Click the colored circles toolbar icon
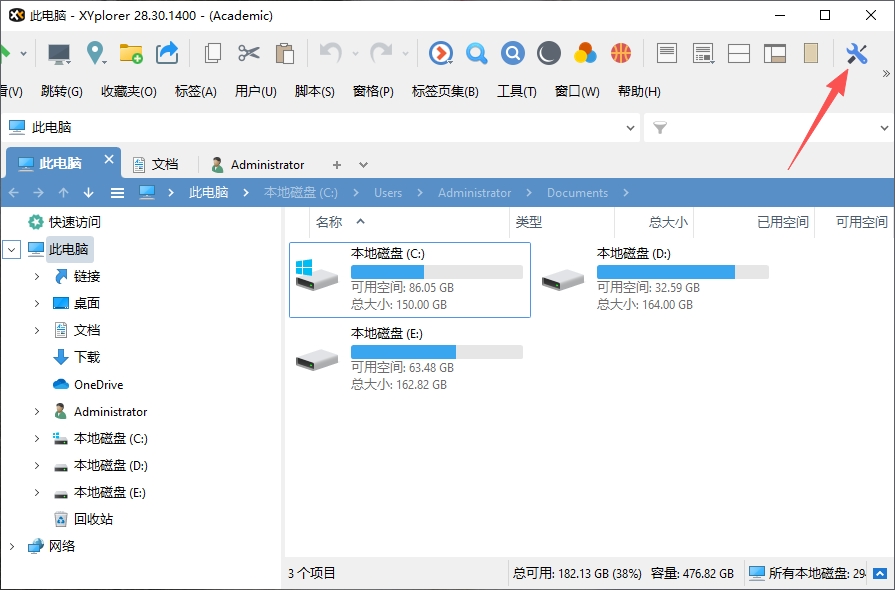Screen dimensions: 895x590 pyautogui.click(x=585, y=54)
